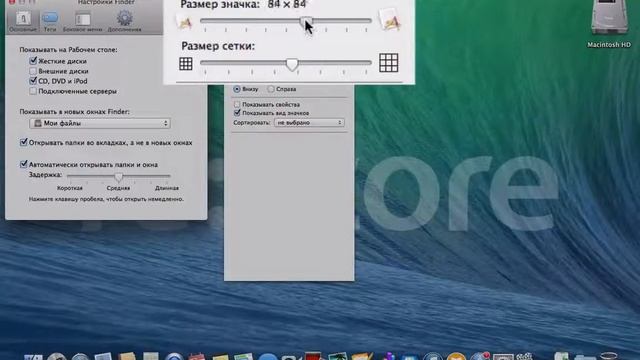Toggle the Показывать вид значков checkbox
The height and width of the screenshot is (360, 640).
click(x=237, y=113)
